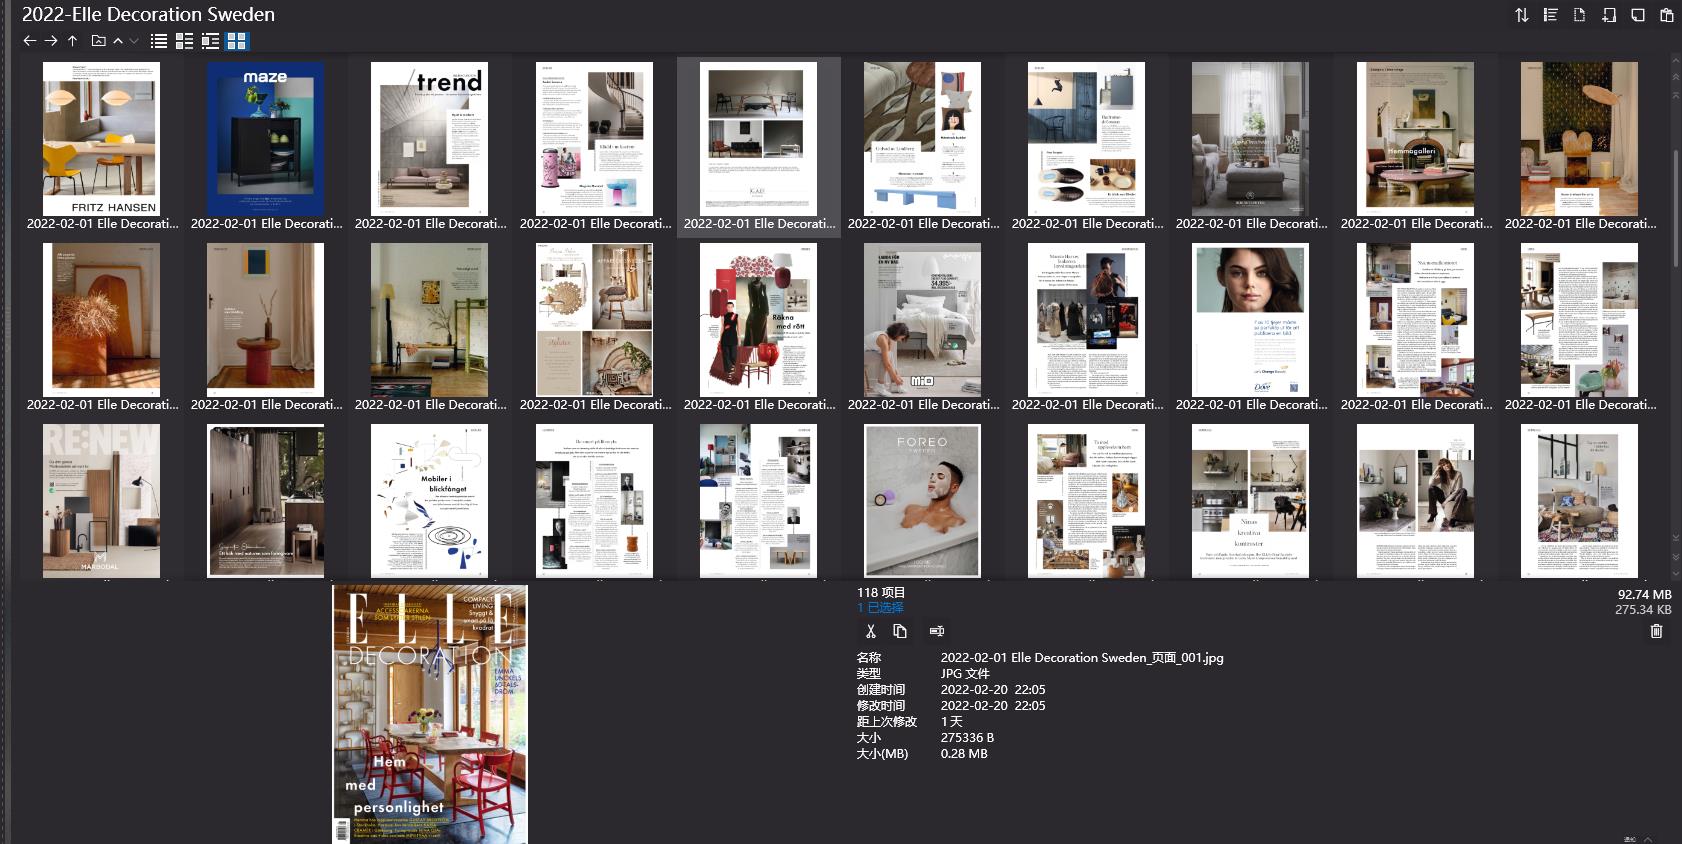This screenshot has height=844, width=1682.
Task: Select the curved wooden vase thumbnail
Action: pos(101,320)
